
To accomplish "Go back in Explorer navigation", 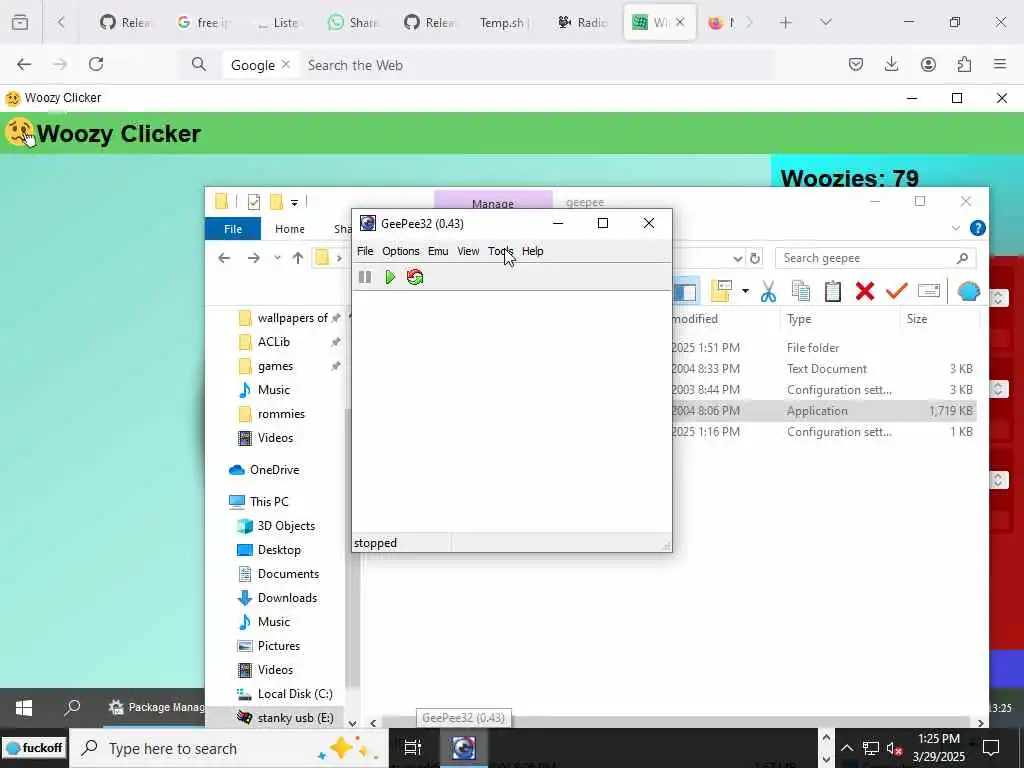I will pyautogui.click(x=224, y=258).
